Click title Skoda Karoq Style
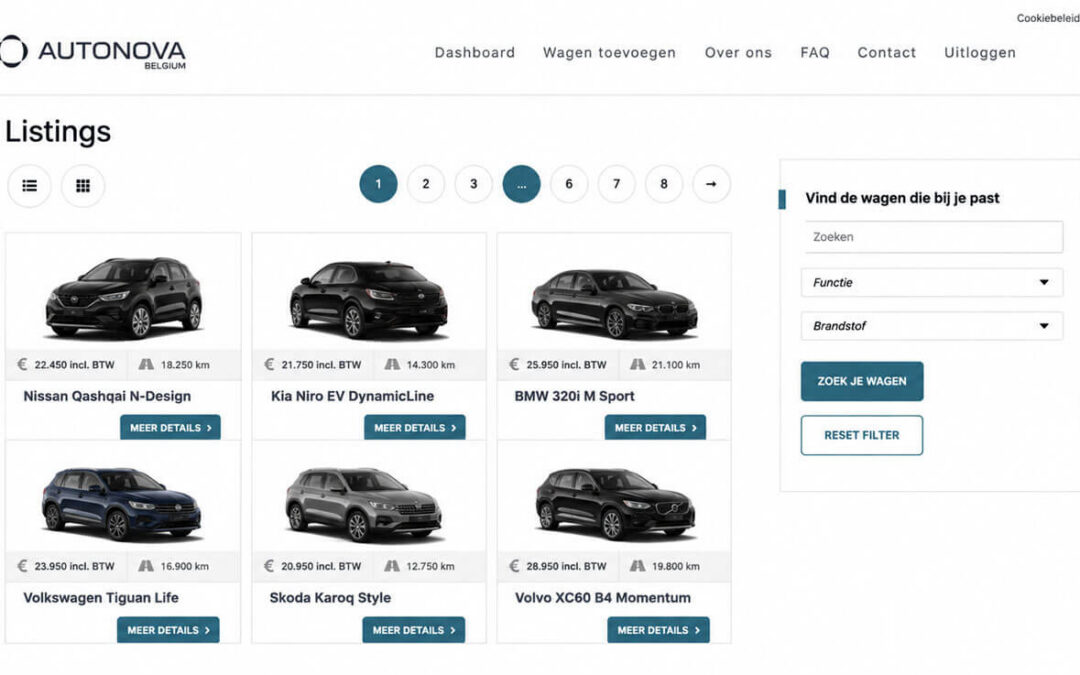The width and height of the screenshot is (1080, 675). (x=330, y=598)
